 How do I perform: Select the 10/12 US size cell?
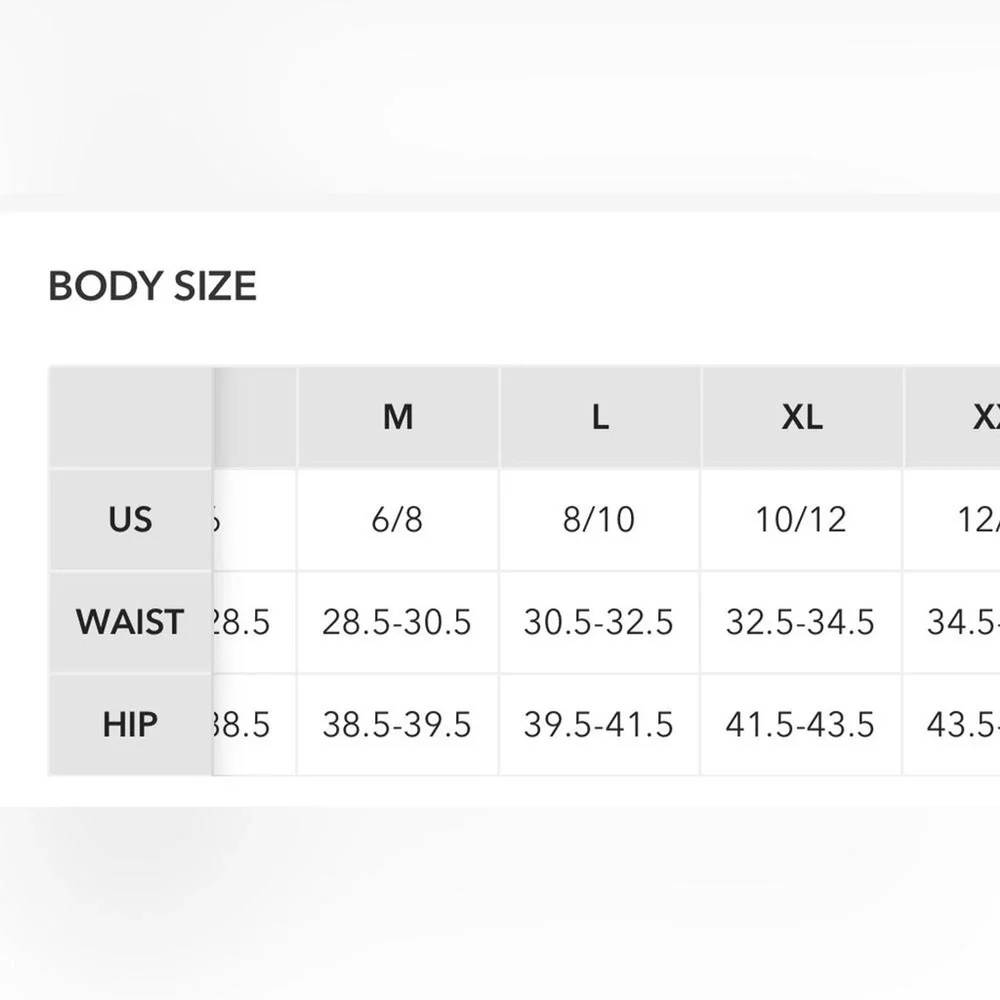801,520
